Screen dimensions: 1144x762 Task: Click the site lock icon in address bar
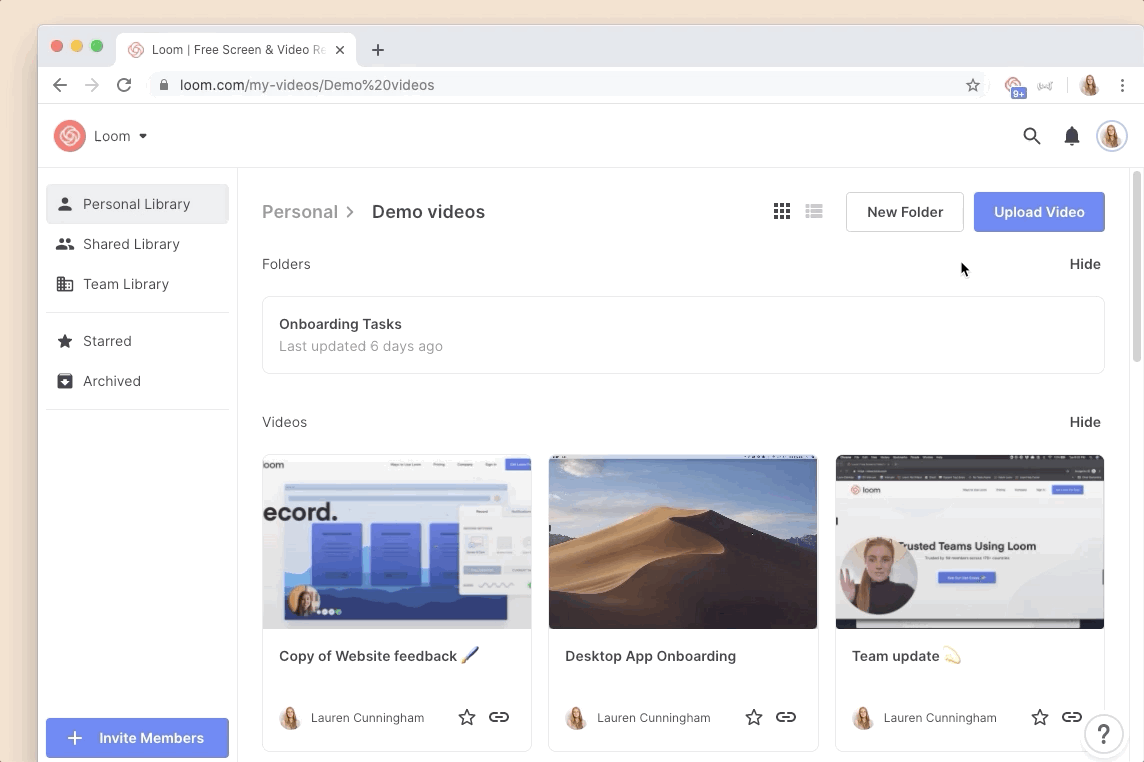(164, 85)
